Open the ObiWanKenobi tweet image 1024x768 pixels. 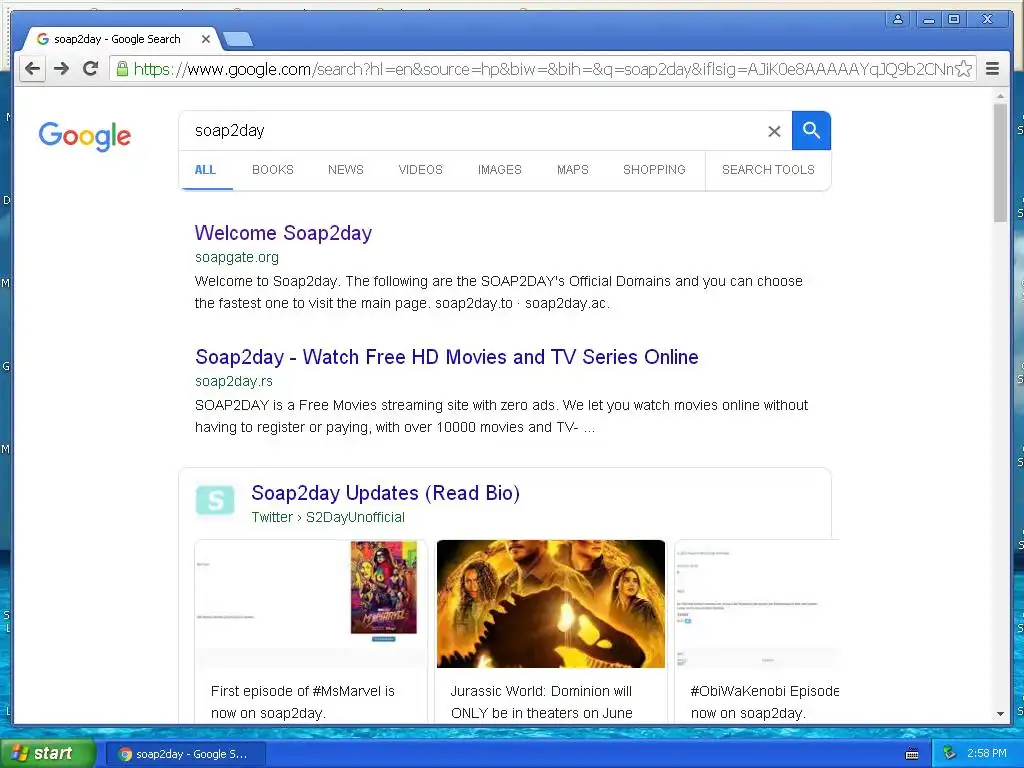pos(757,603)
